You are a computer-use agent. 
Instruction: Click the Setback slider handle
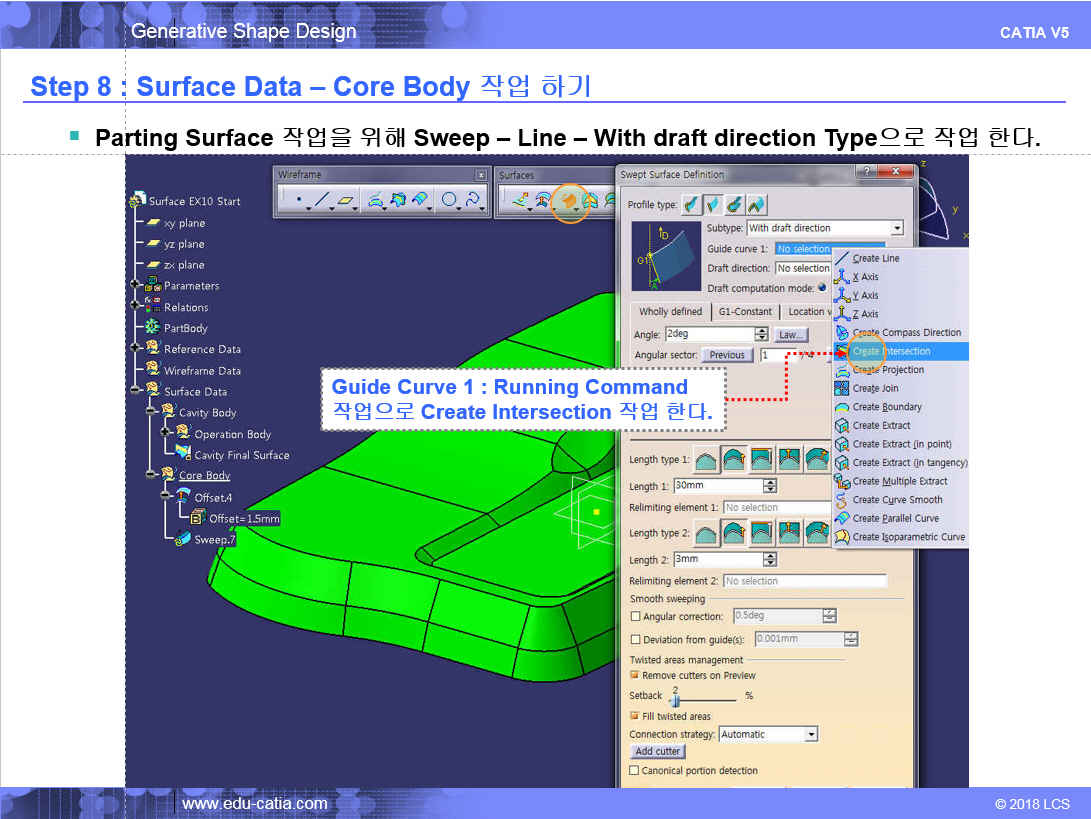coord(674,700)
